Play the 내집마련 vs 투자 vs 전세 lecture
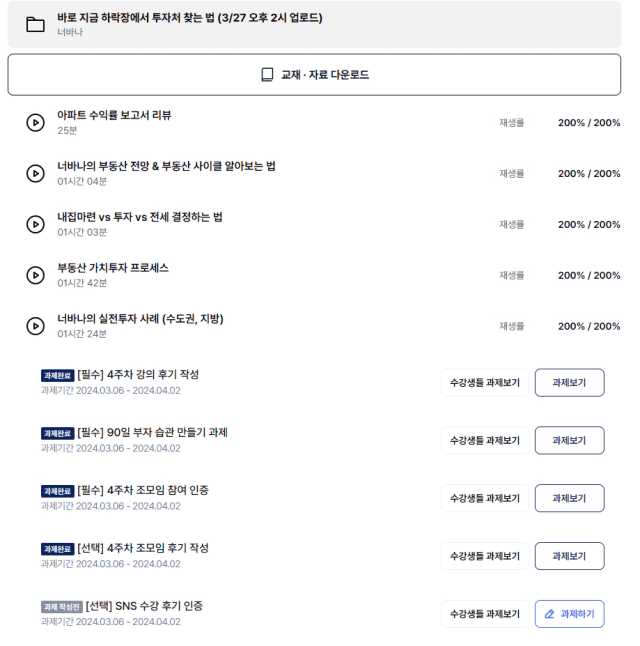640x646 pixels. pos(35,225)
